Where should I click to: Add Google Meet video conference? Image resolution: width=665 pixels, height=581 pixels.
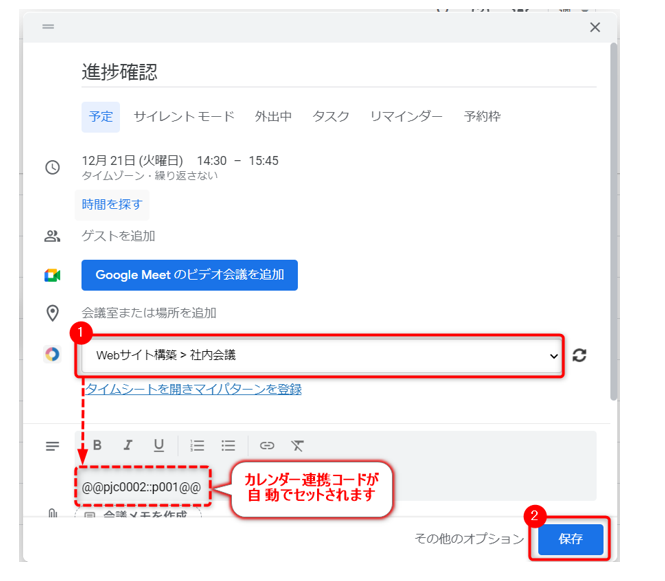click(190, 275)
